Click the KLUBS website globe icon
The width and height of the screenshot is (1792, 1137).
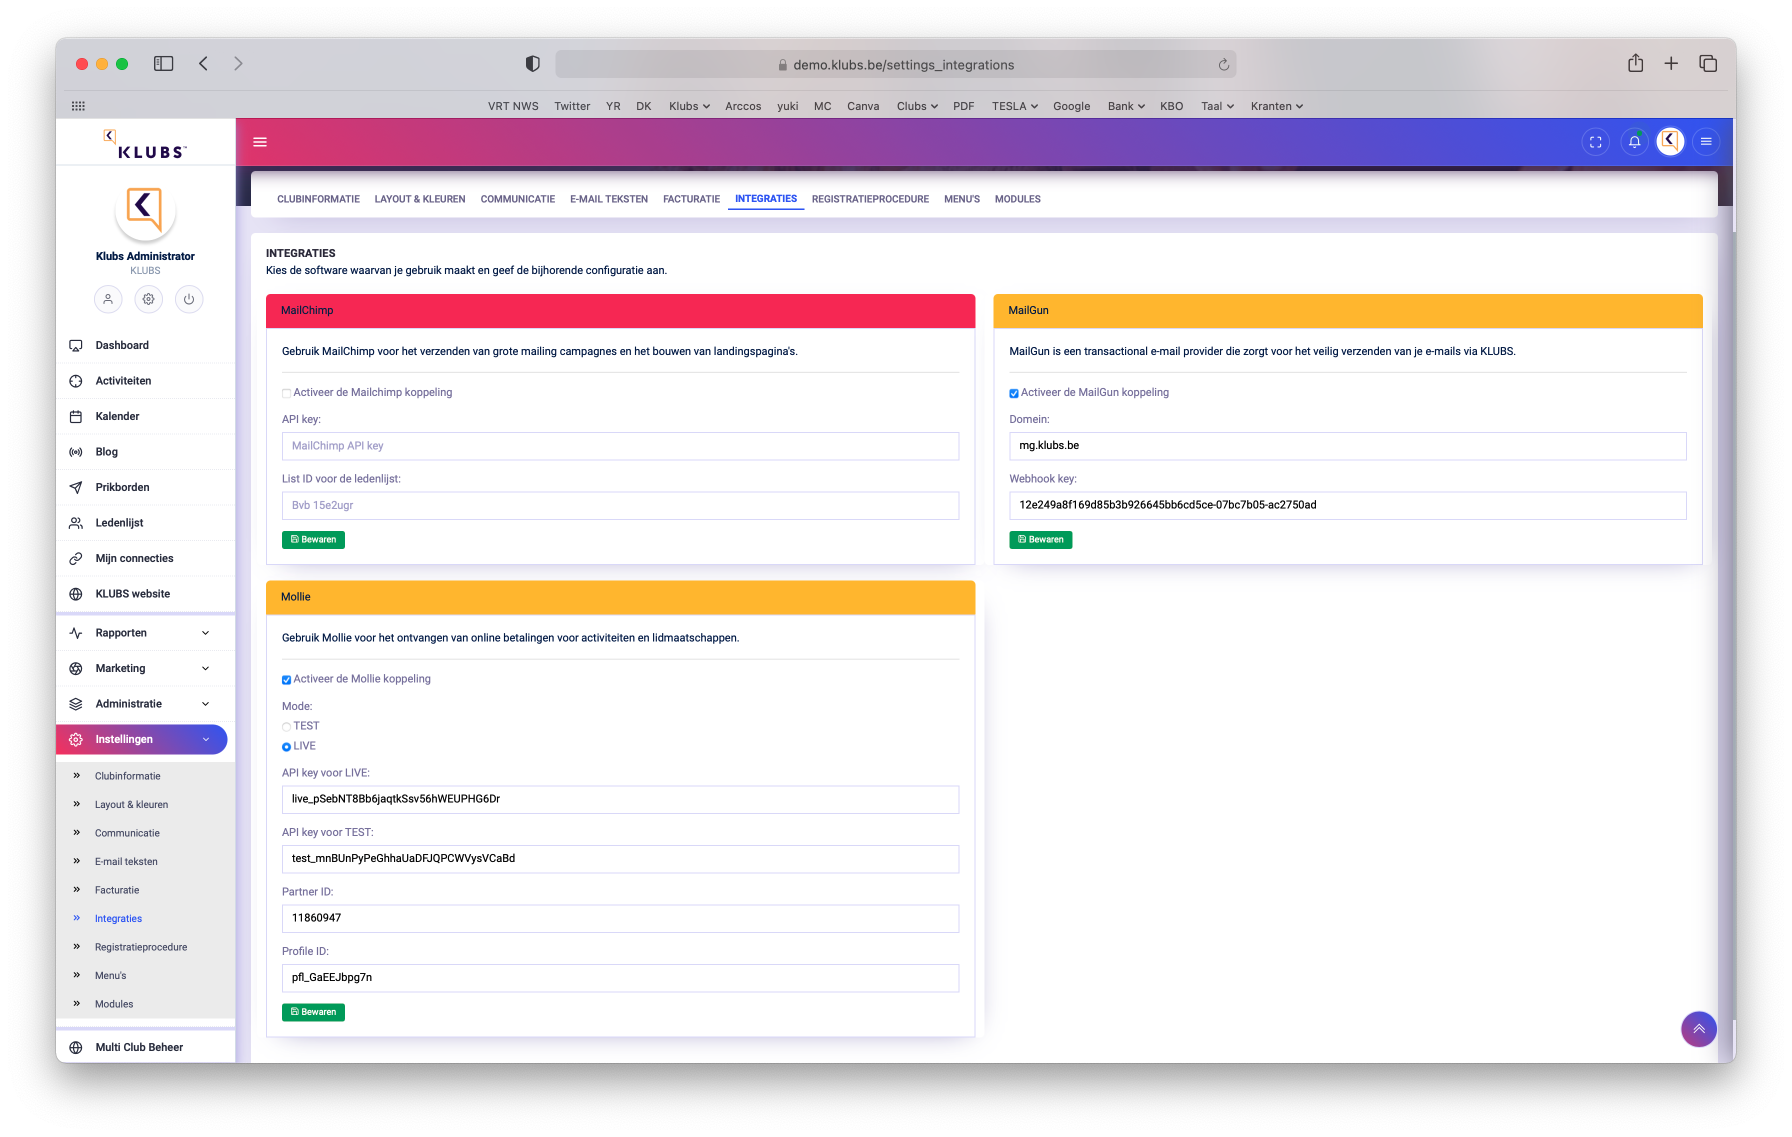(76, 594)
